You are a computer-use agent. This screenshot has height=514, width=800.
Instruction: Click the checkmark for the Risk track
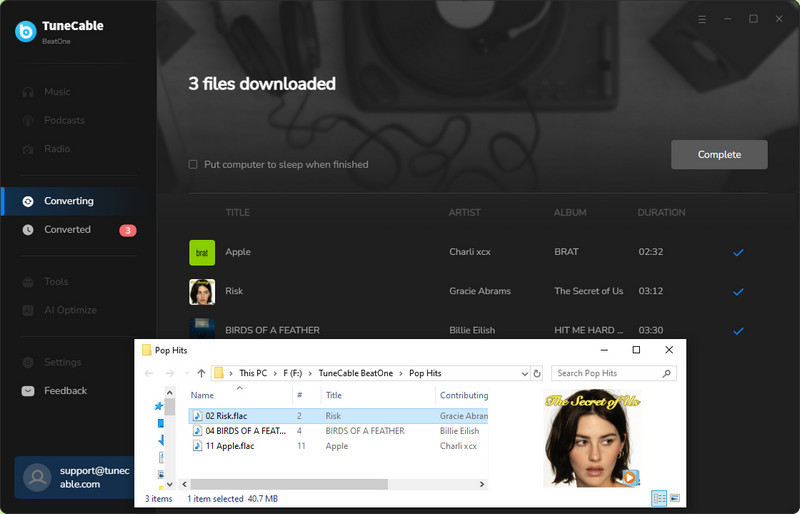pyautogui.click(x=738, y=291)
